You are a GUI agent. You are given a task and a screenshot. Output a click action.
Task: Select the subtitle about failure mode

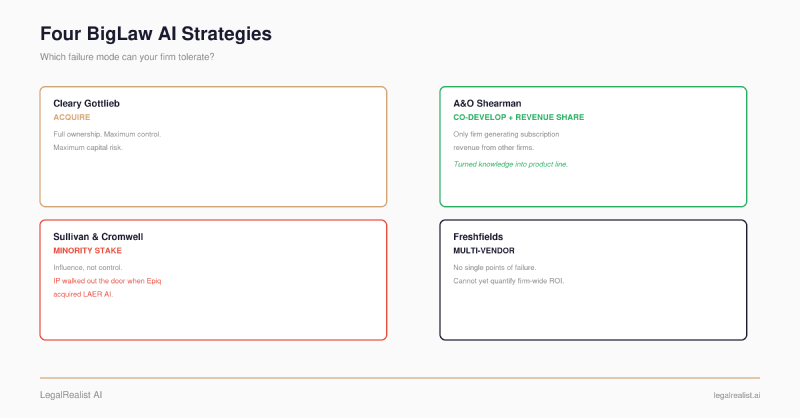click(x=127, y=57)
